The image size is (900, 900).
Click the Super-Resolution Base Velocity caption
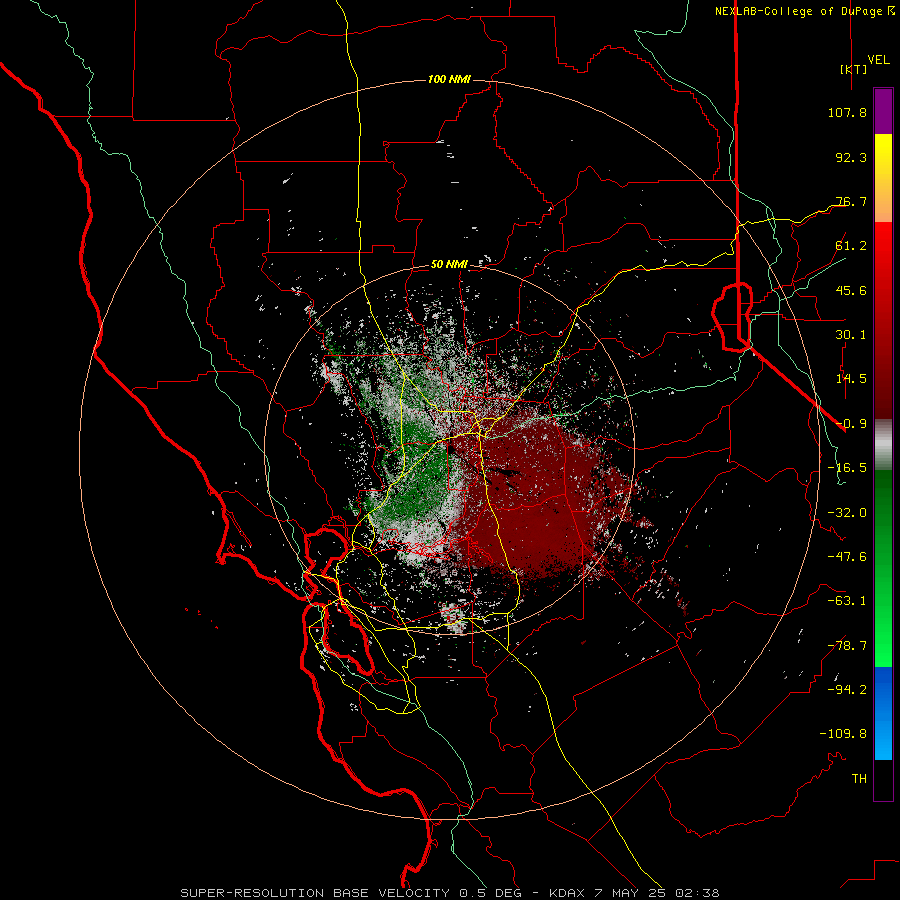point(449,893)
